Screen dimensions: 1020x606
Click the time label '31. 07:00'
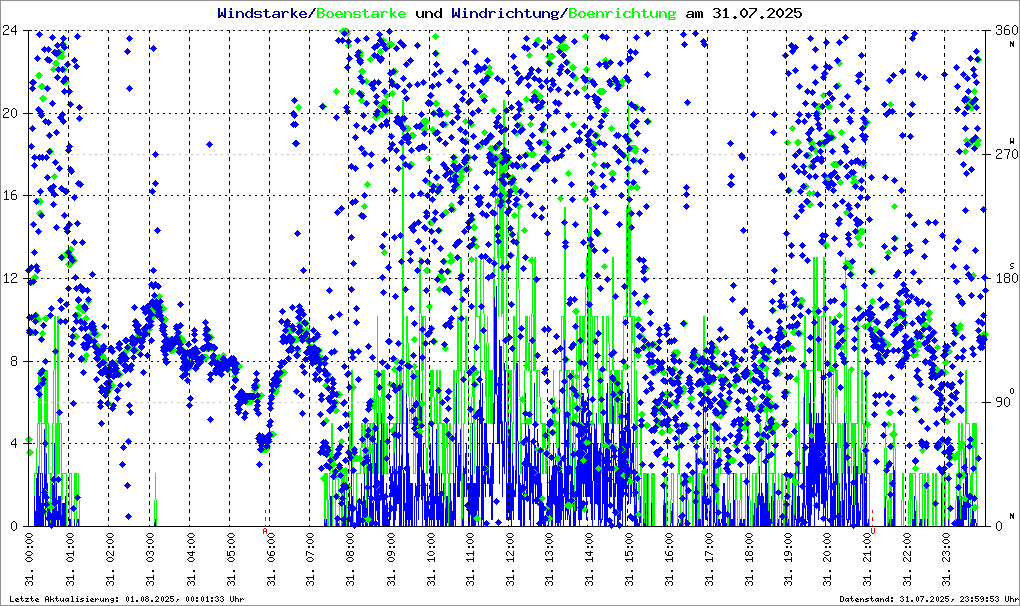pos(310,559)
